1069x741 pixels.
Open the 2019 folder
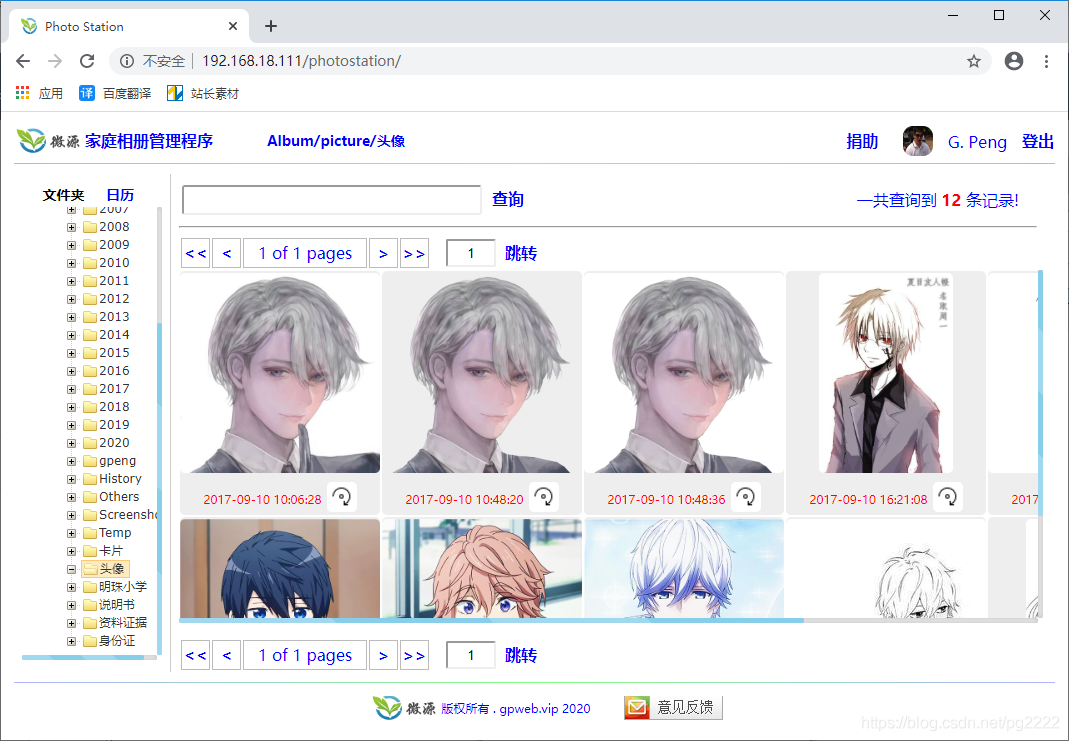coord(106,425)
